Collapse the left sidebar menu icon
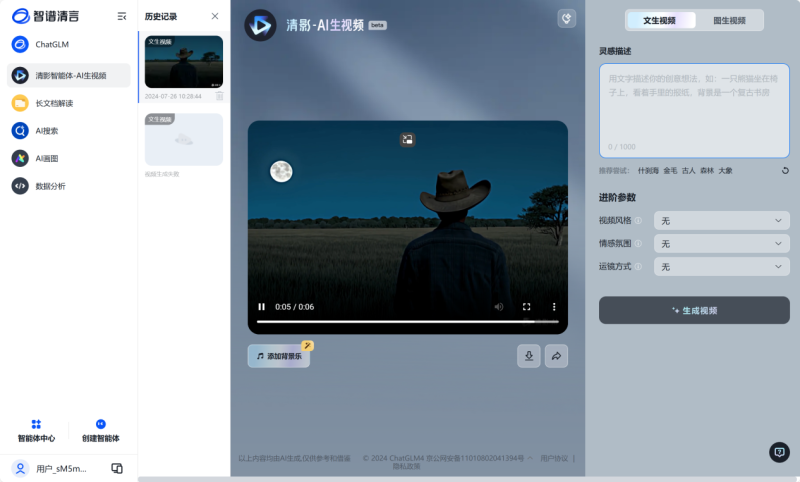The width and height of the screenshot is (800, 482). (121, 16)
